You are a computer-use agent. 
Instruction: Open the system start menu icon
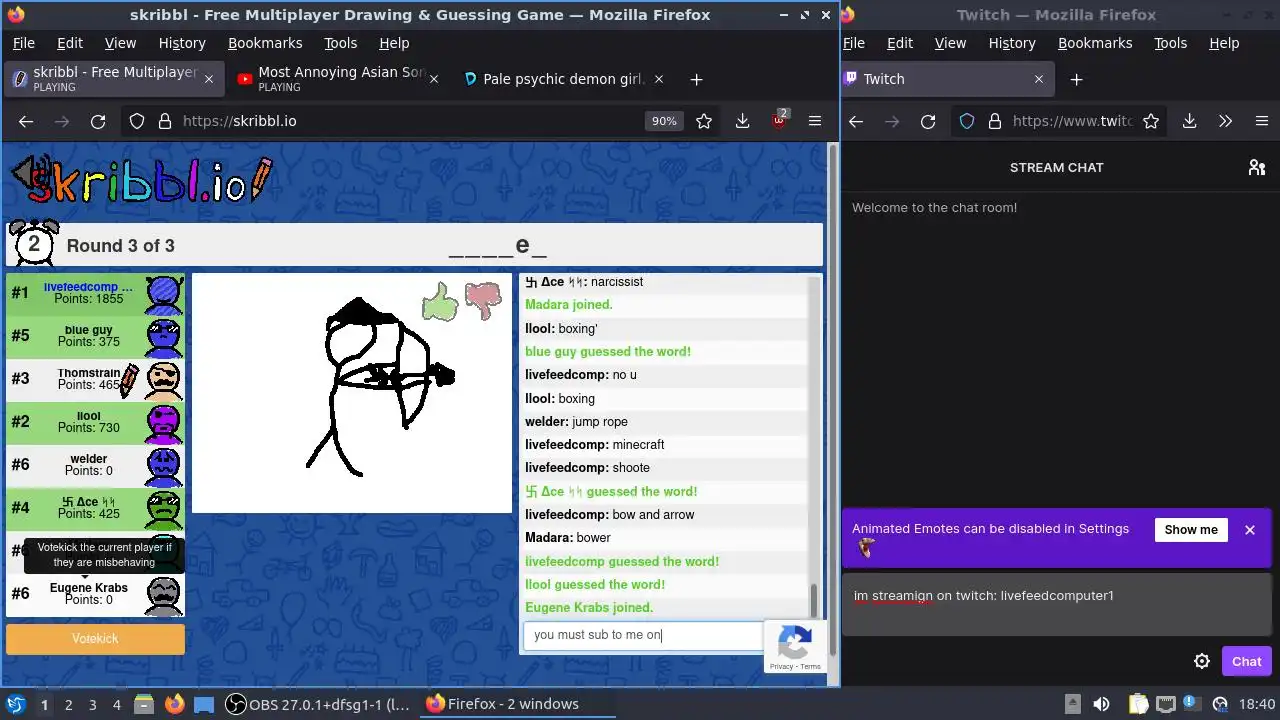click(x=15, y=704)
